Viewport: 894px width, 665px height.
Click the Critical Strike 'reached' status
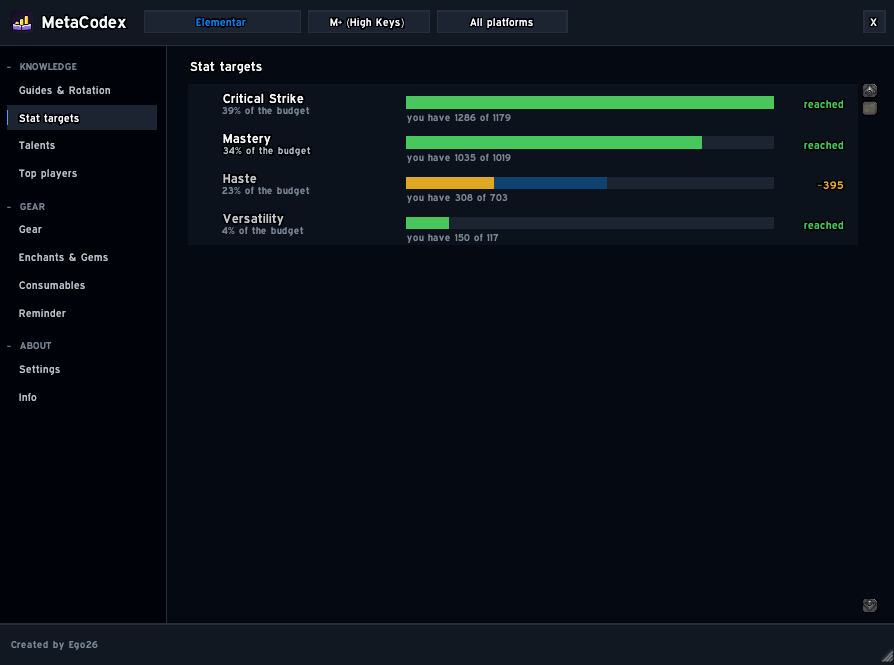click(x=823, y=104)
